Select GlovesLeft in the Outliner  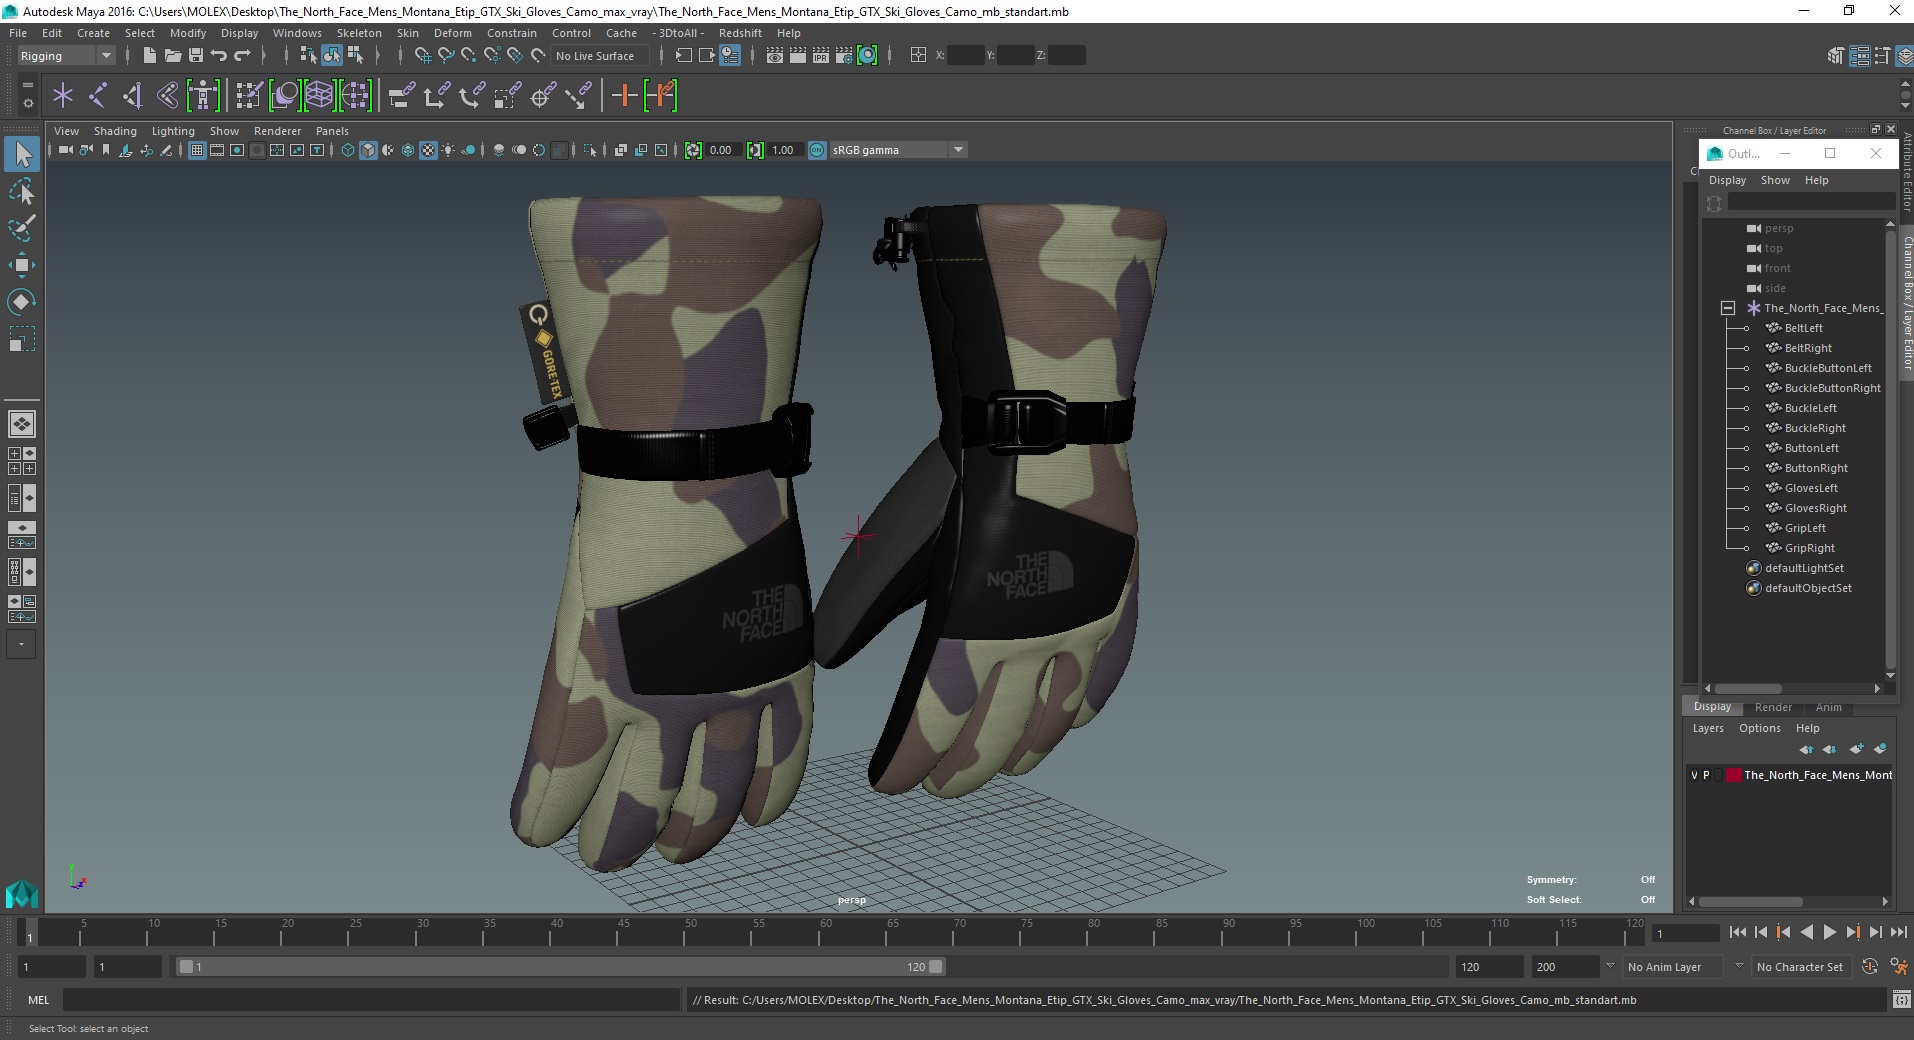(1811, 488)
